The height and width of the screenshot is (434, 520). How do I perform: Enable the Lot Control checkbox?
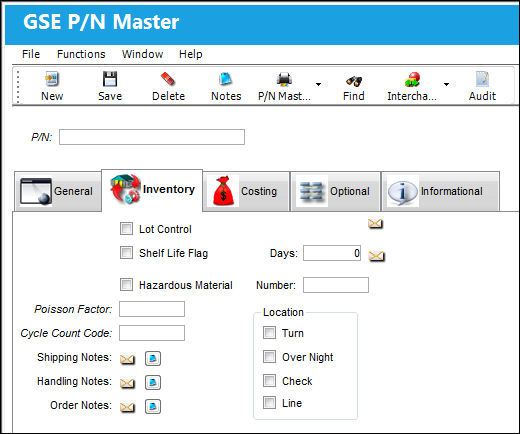(x=126, y=229)
